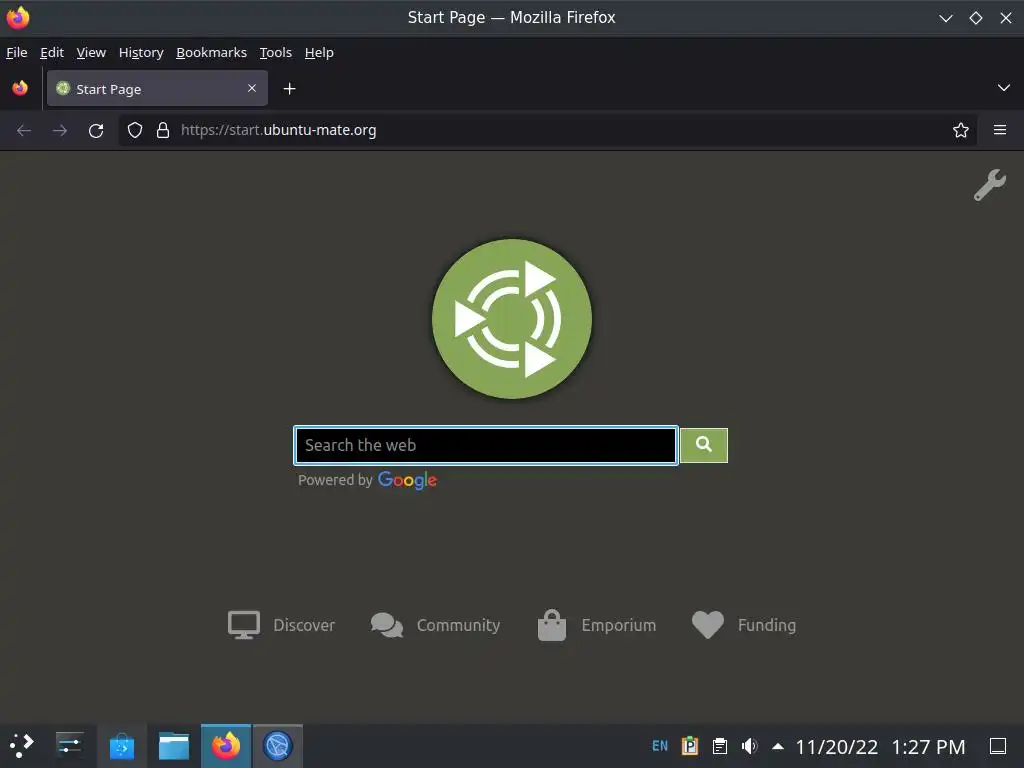Reload the current page

96,131
